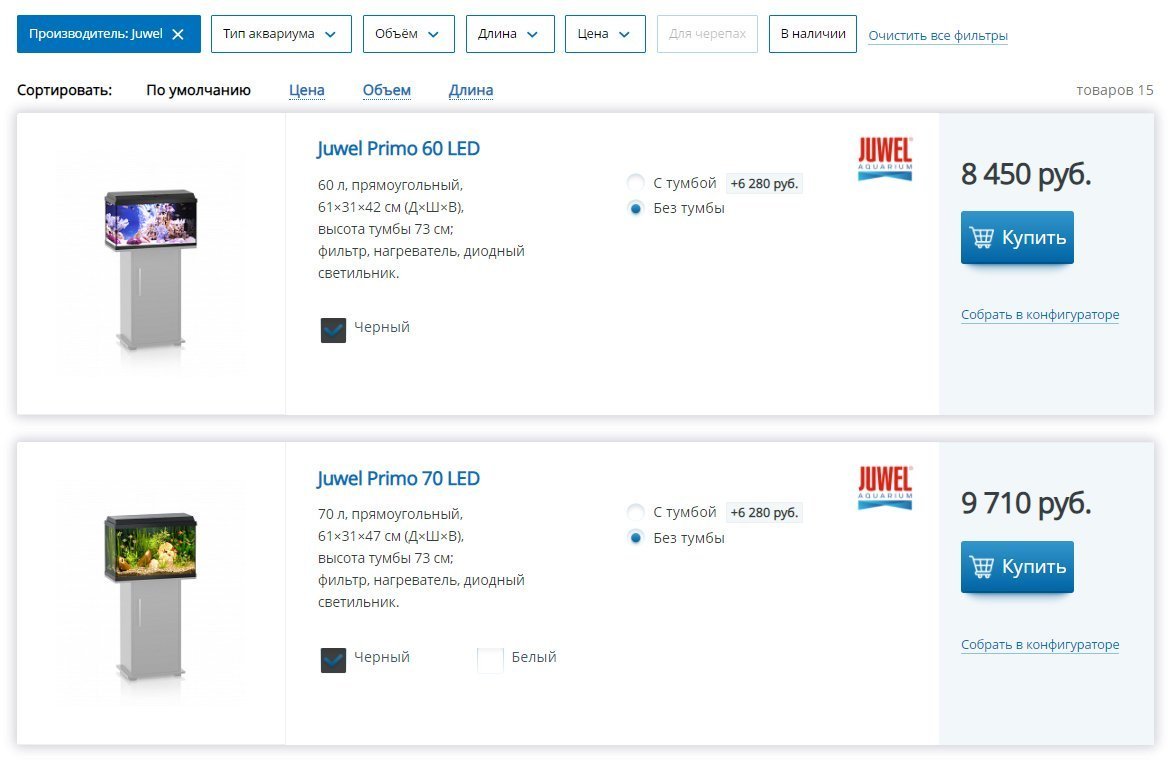
Task: Choose white color swatch for Primo 70 LED
Action: pyautogui.click(x=490, y=660)
